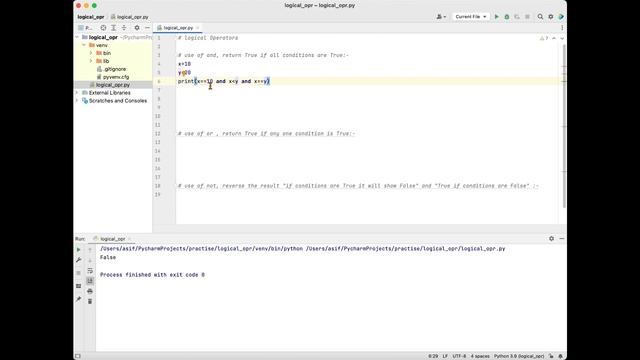The width and height of the screenshot is (640, 360).
Task: Click restore layout icon in Run panel
Action: [79, 286]
